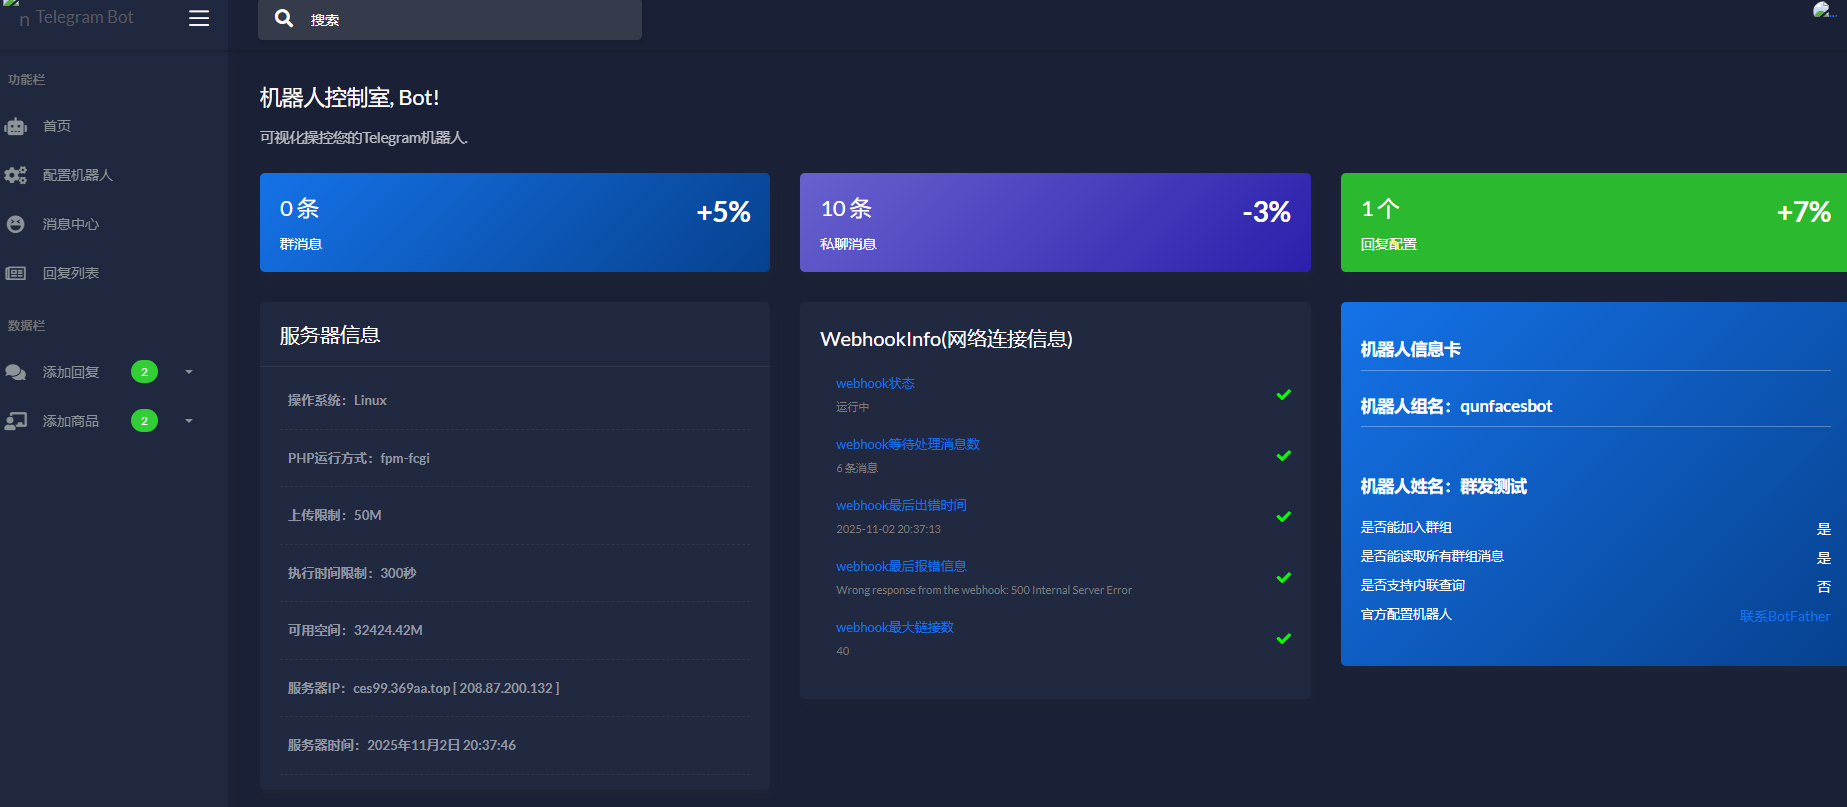Click the robot icon beside 首页
The width and height of the screenshot is (1847, 807).
tap(16, 126)
